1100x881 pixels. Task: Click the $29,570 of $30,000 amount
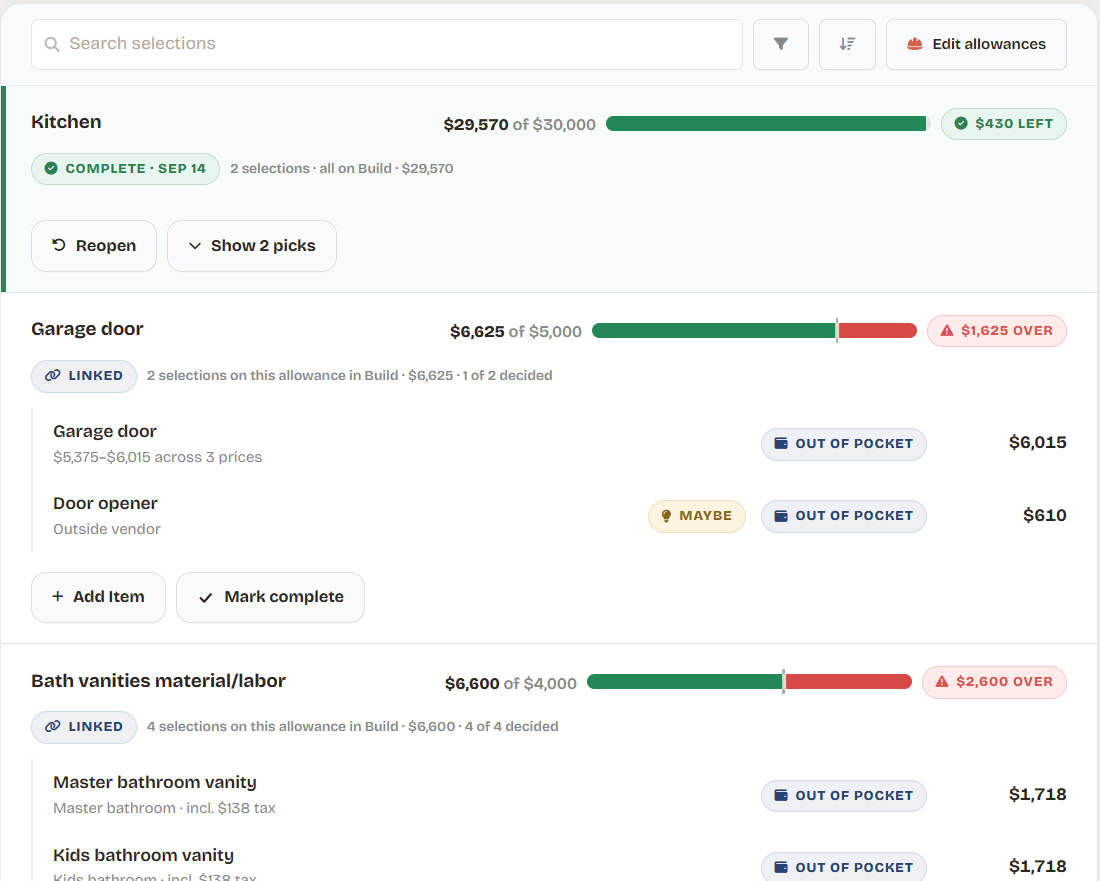coord(519,125)
